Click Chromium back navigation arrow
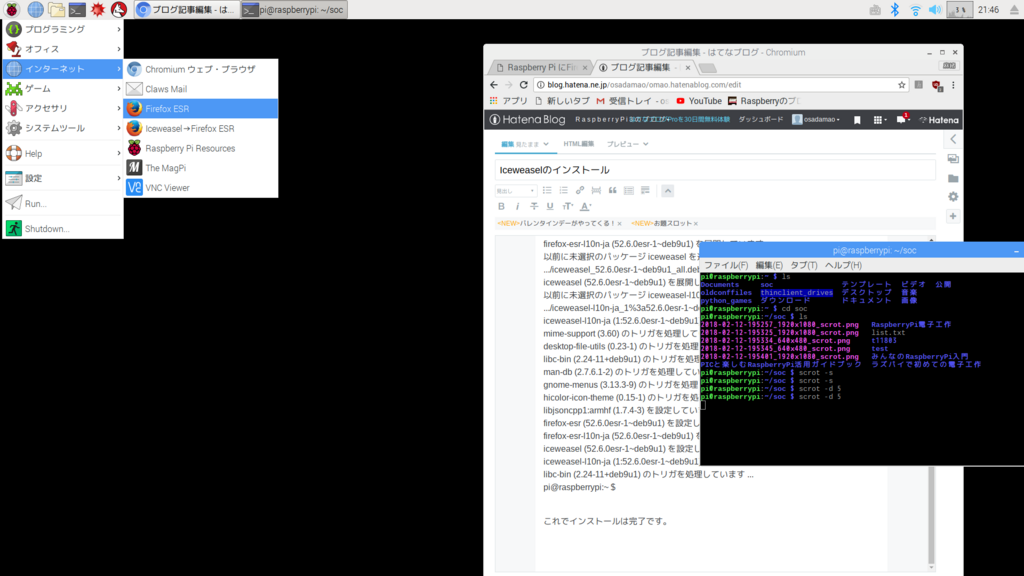 coord(494,85)
